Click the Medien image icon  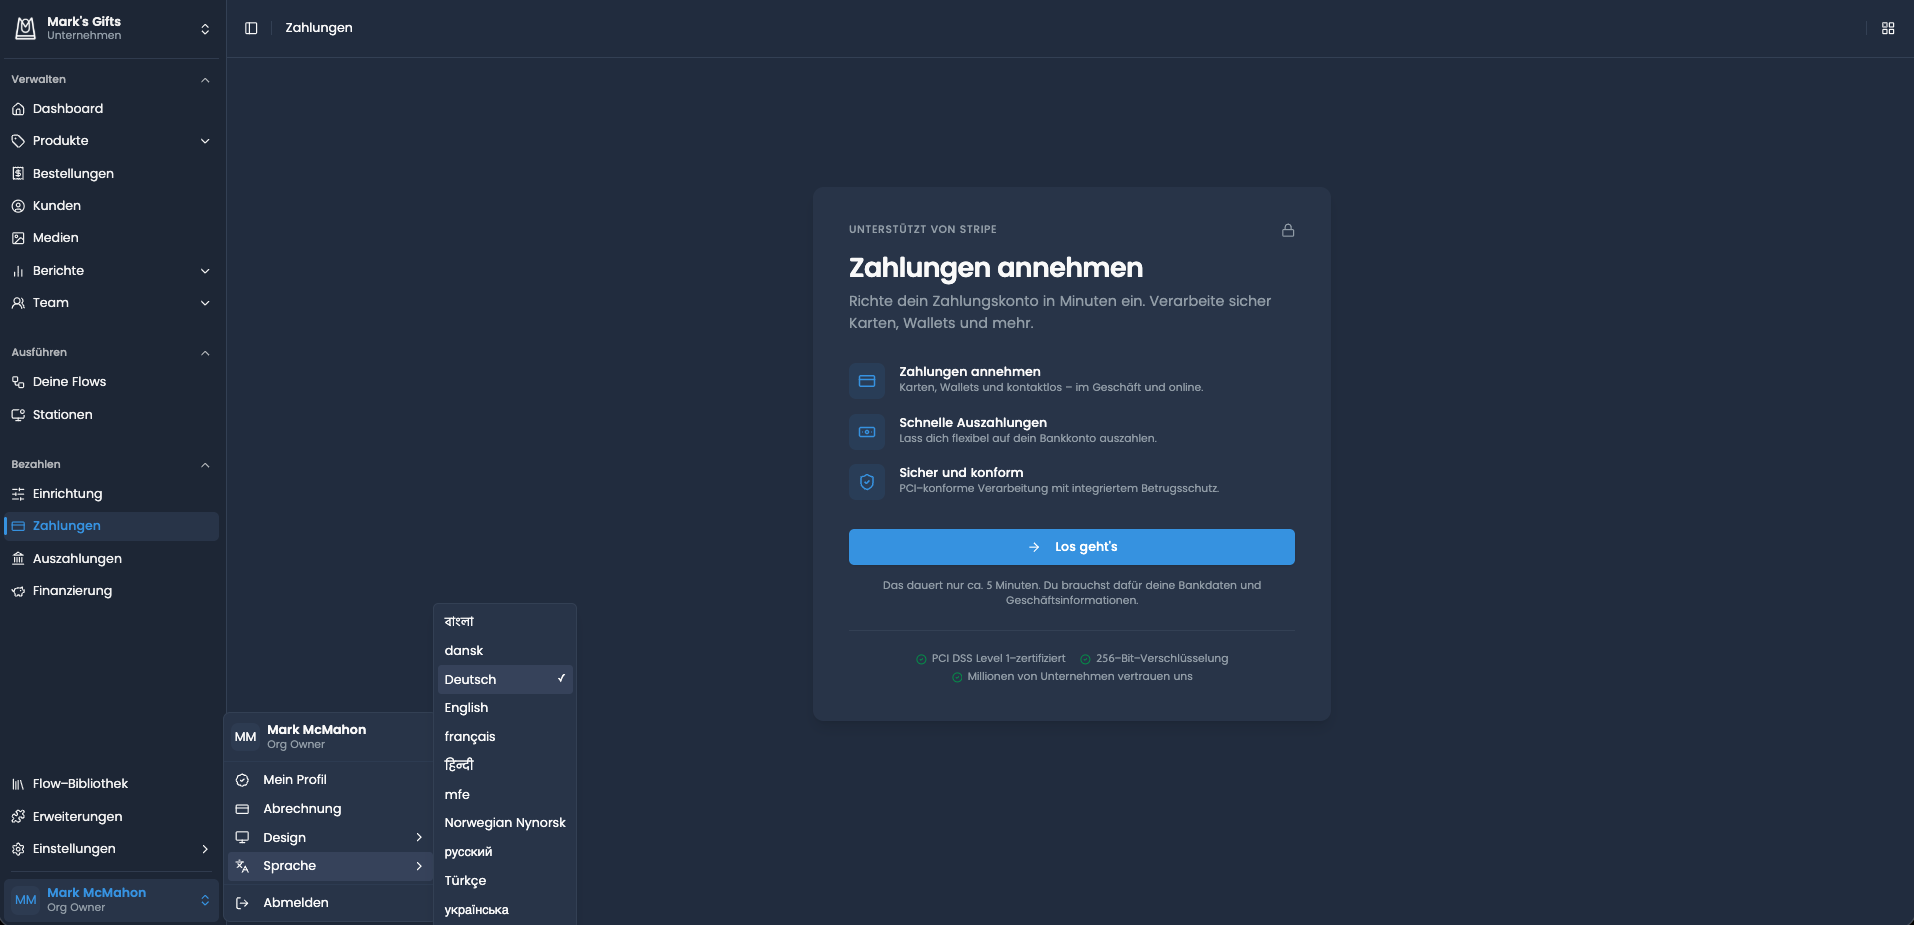(18, 238)
